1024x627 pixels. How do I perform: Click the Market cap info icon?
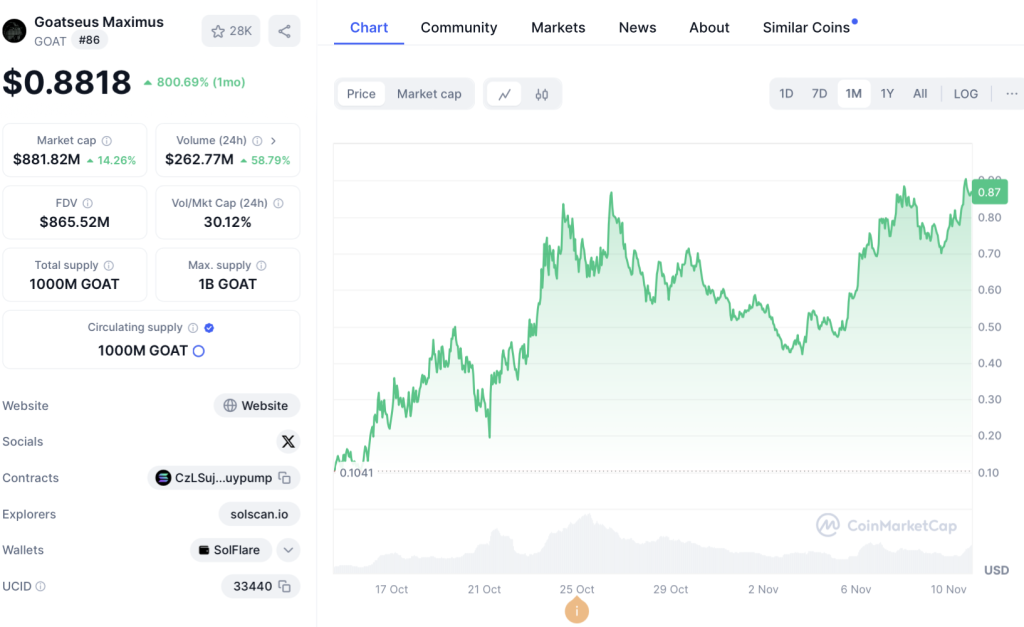106,140
